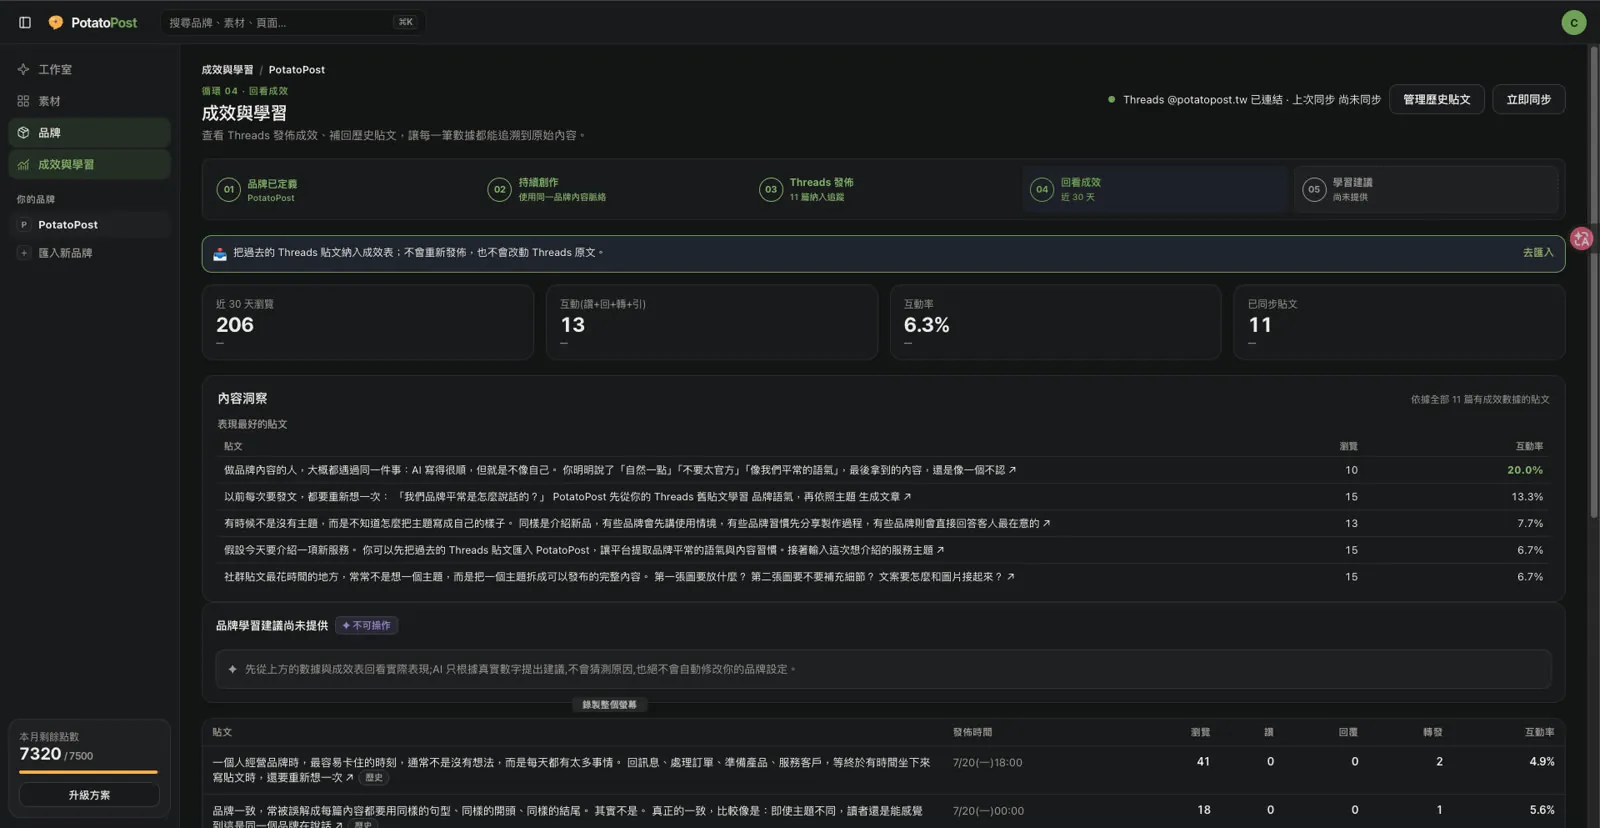Viewport: 1600px width, 828px height.
Task: Click the 升級方案 button
Action: click(89, 795)
